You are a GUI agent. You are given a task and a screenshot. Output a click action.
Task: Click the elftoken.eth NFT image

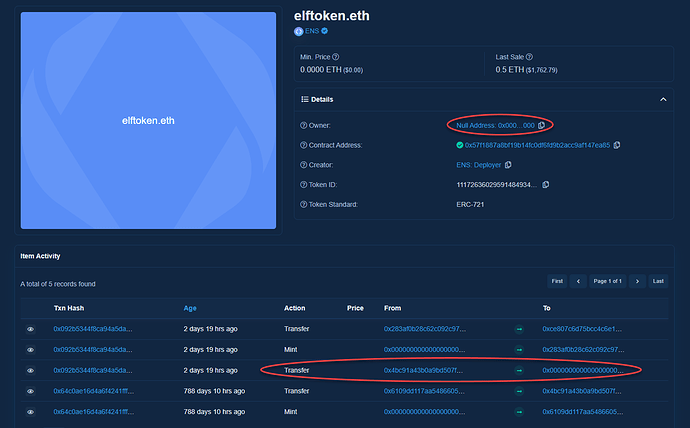click(148, 121)
